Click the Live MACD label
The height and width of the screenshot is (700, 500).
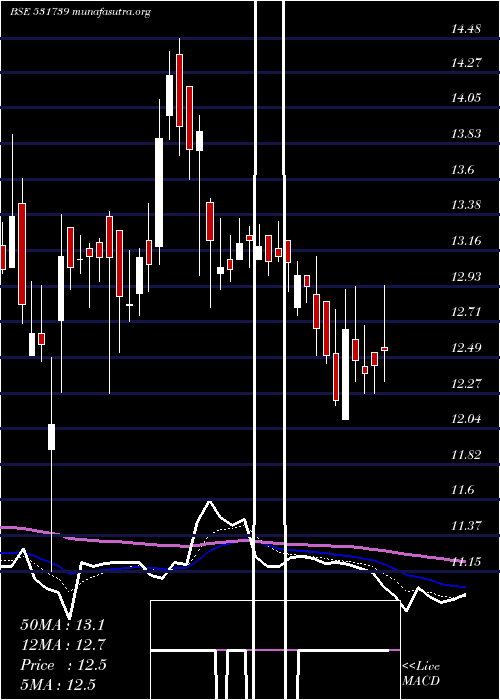point(421,673)
